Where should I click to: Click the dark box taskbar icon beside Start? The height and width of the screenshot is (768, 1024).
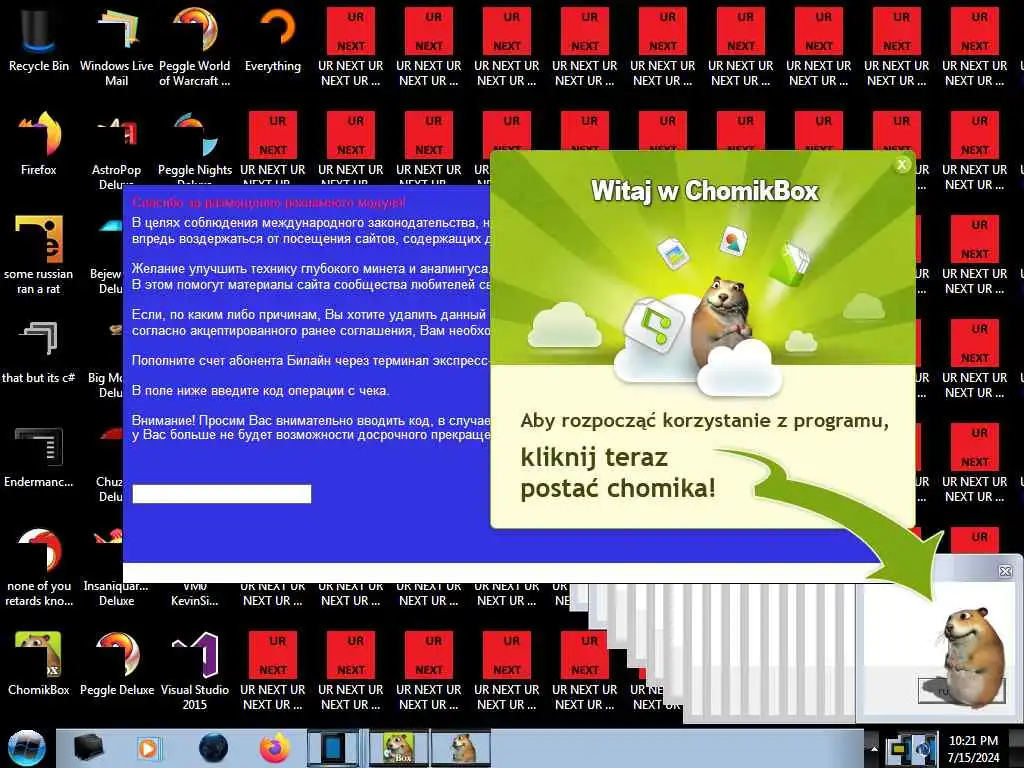pyautogui.click(x=88, y=748)
